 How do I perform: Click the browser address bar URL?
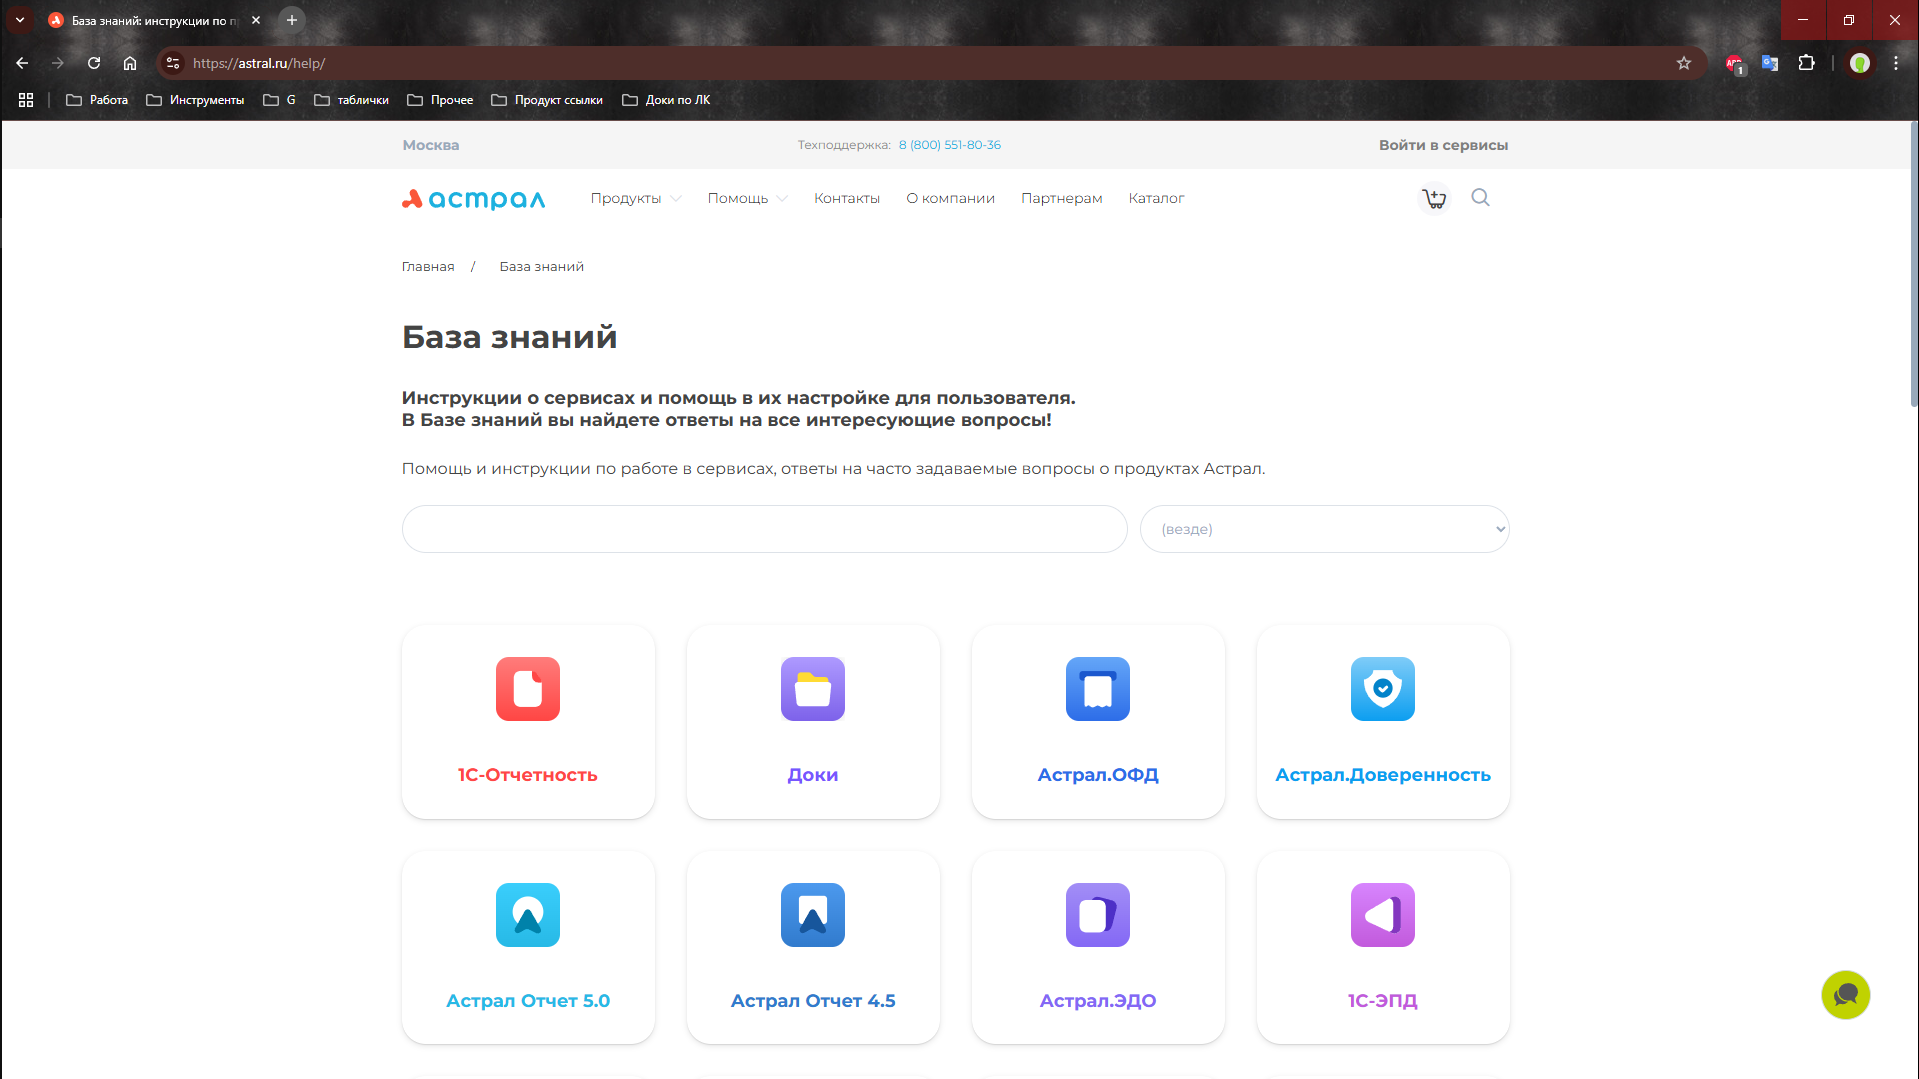pyautogui.click(x=259, y=63)
